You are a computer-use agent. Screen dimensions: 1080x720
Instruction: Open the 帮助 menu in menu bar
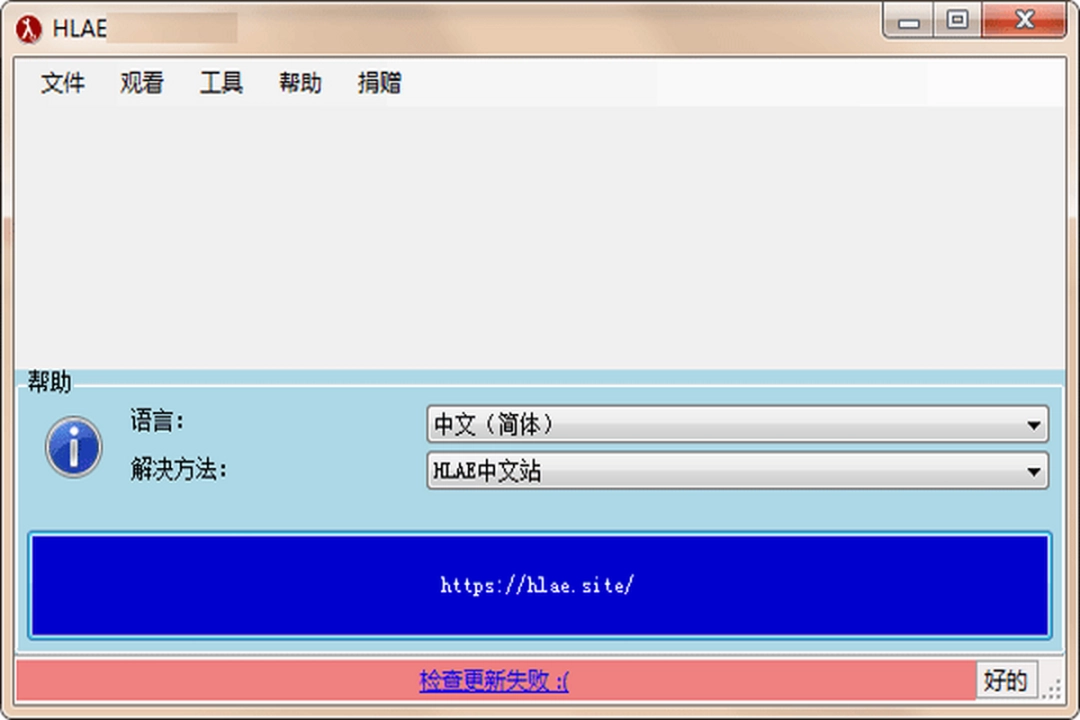[300, 83]
